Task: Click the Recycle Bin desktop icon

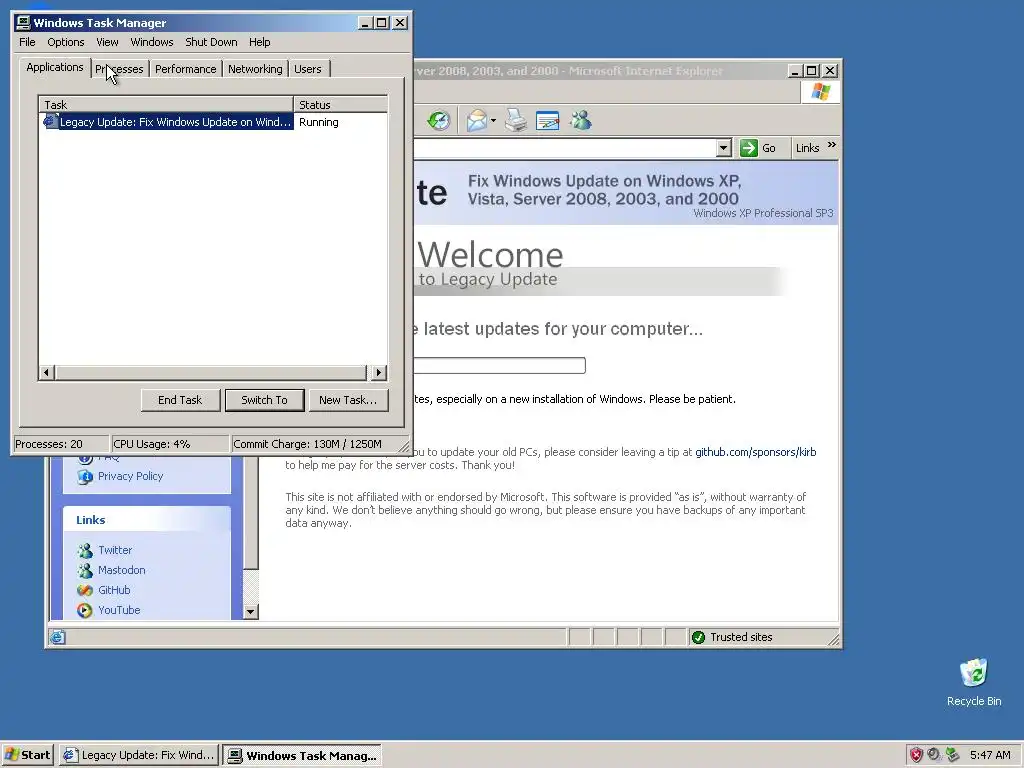Action: (x=974, y=673)
